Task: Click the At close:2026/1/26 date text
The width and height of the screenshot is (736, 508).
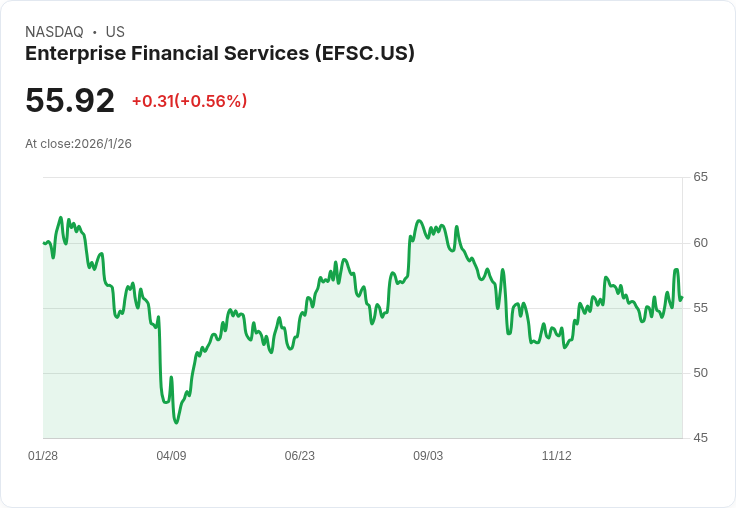Action: [x=78, y=144]
